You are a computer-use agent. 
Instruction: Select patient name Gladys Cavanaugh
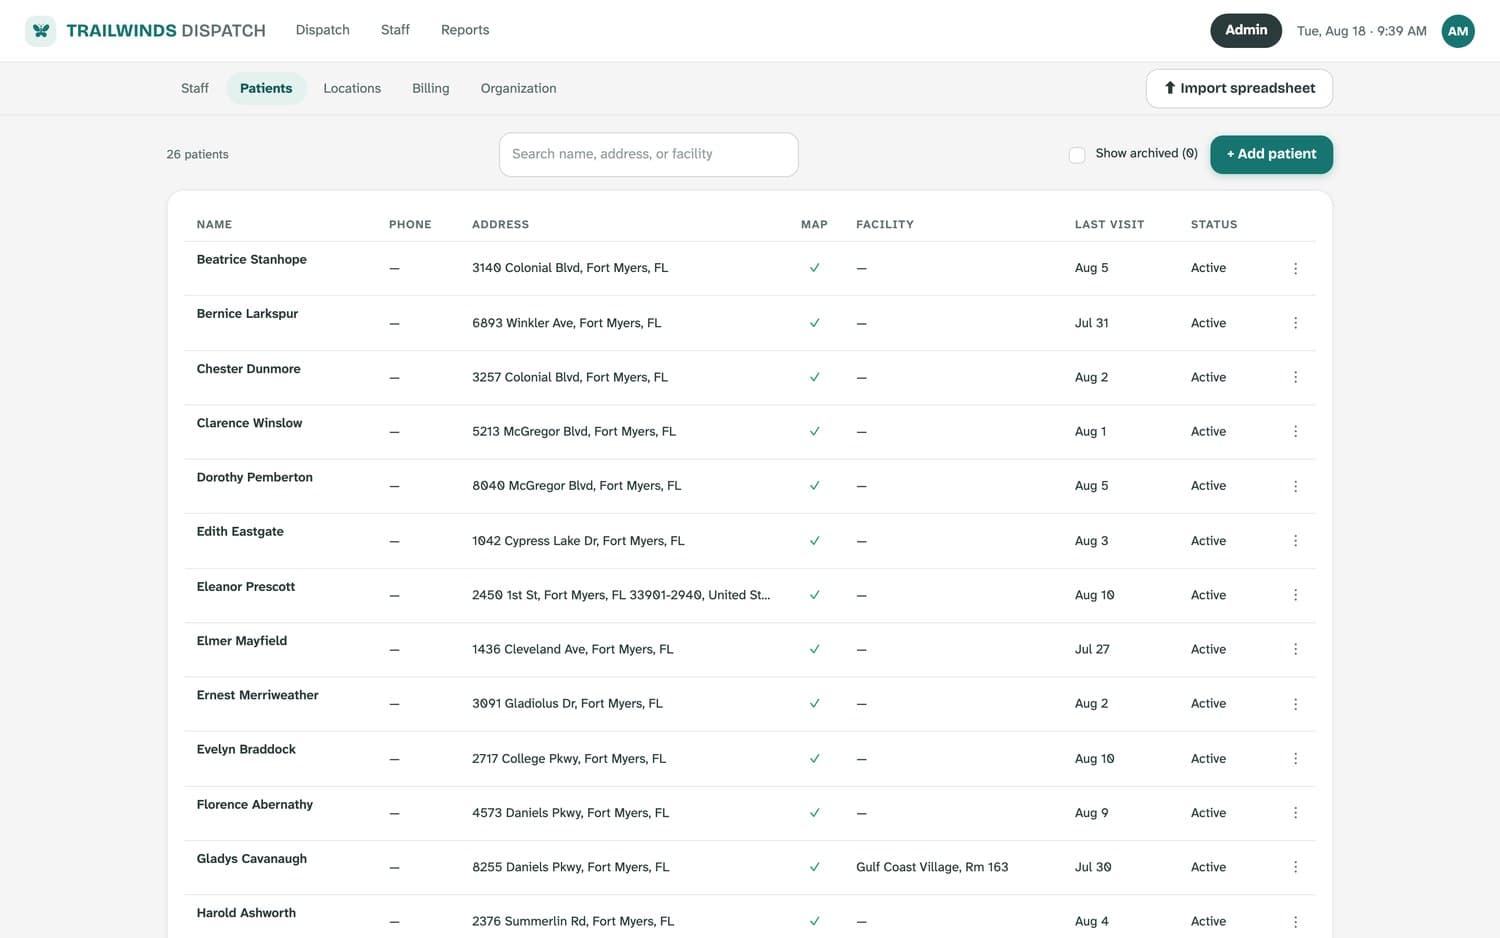coord(251,858)
